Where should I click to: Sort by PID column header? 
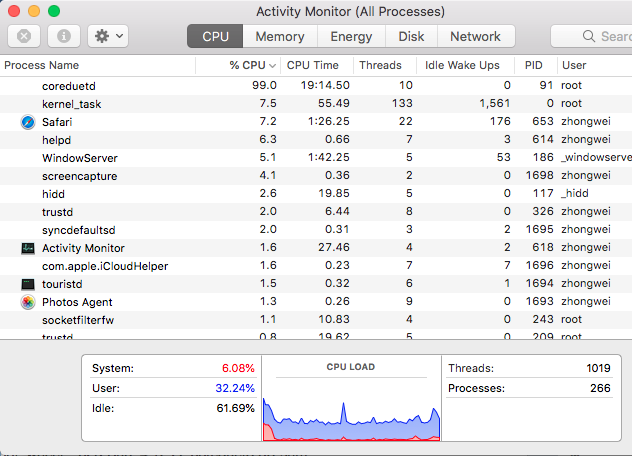pos(536,65)
